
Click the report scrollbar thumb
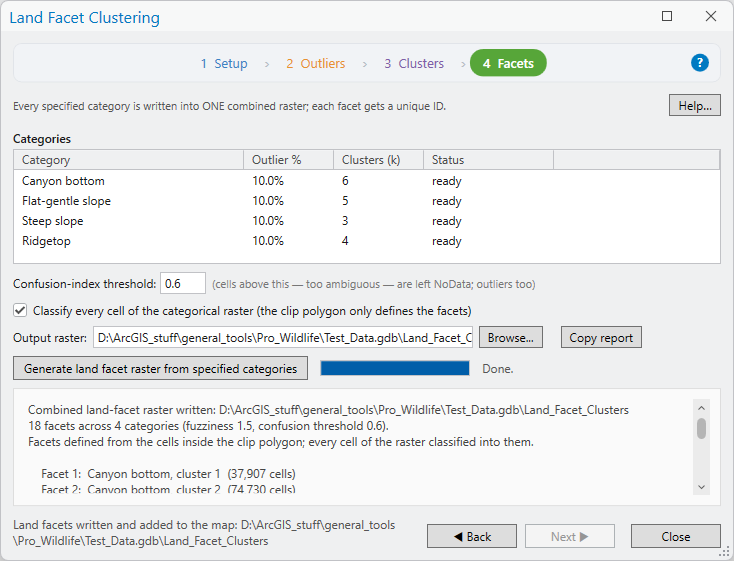[701, 428]
